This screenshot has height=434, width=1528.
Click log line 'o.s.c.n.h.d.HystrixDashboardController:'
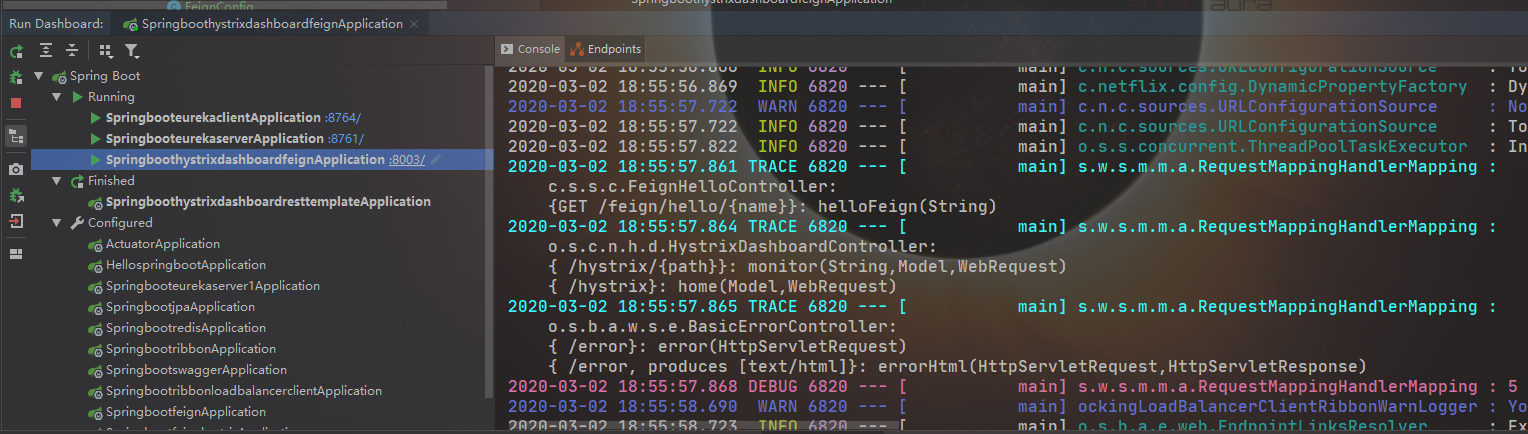[743, 246]
